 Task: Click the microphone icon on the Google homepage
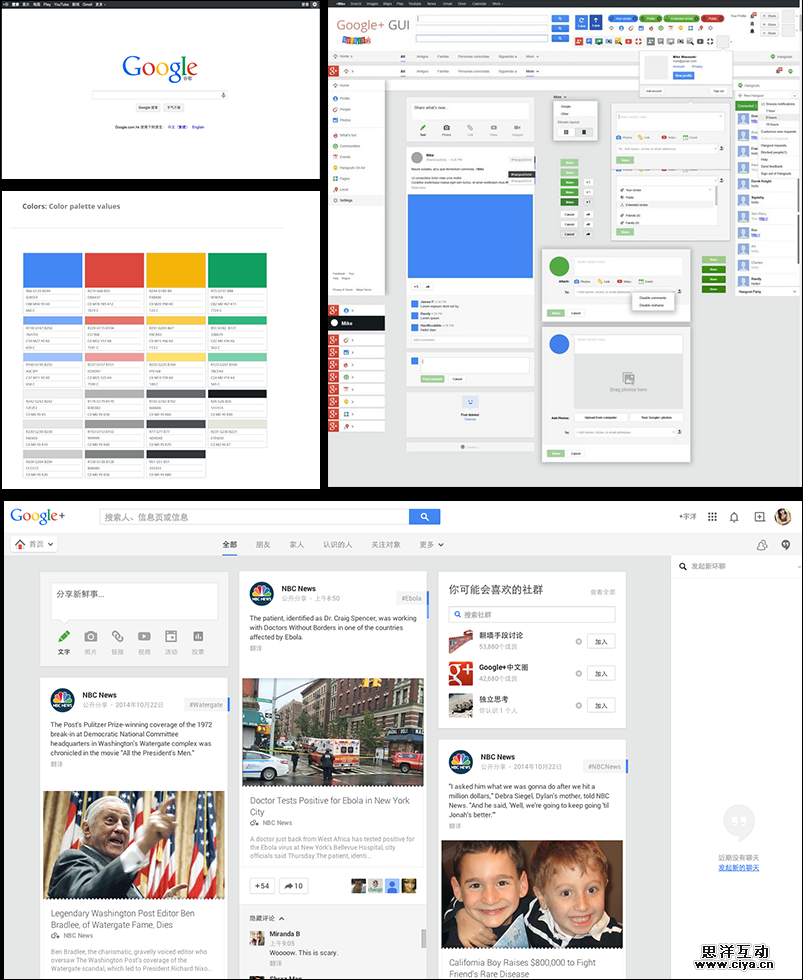(223, 95)
